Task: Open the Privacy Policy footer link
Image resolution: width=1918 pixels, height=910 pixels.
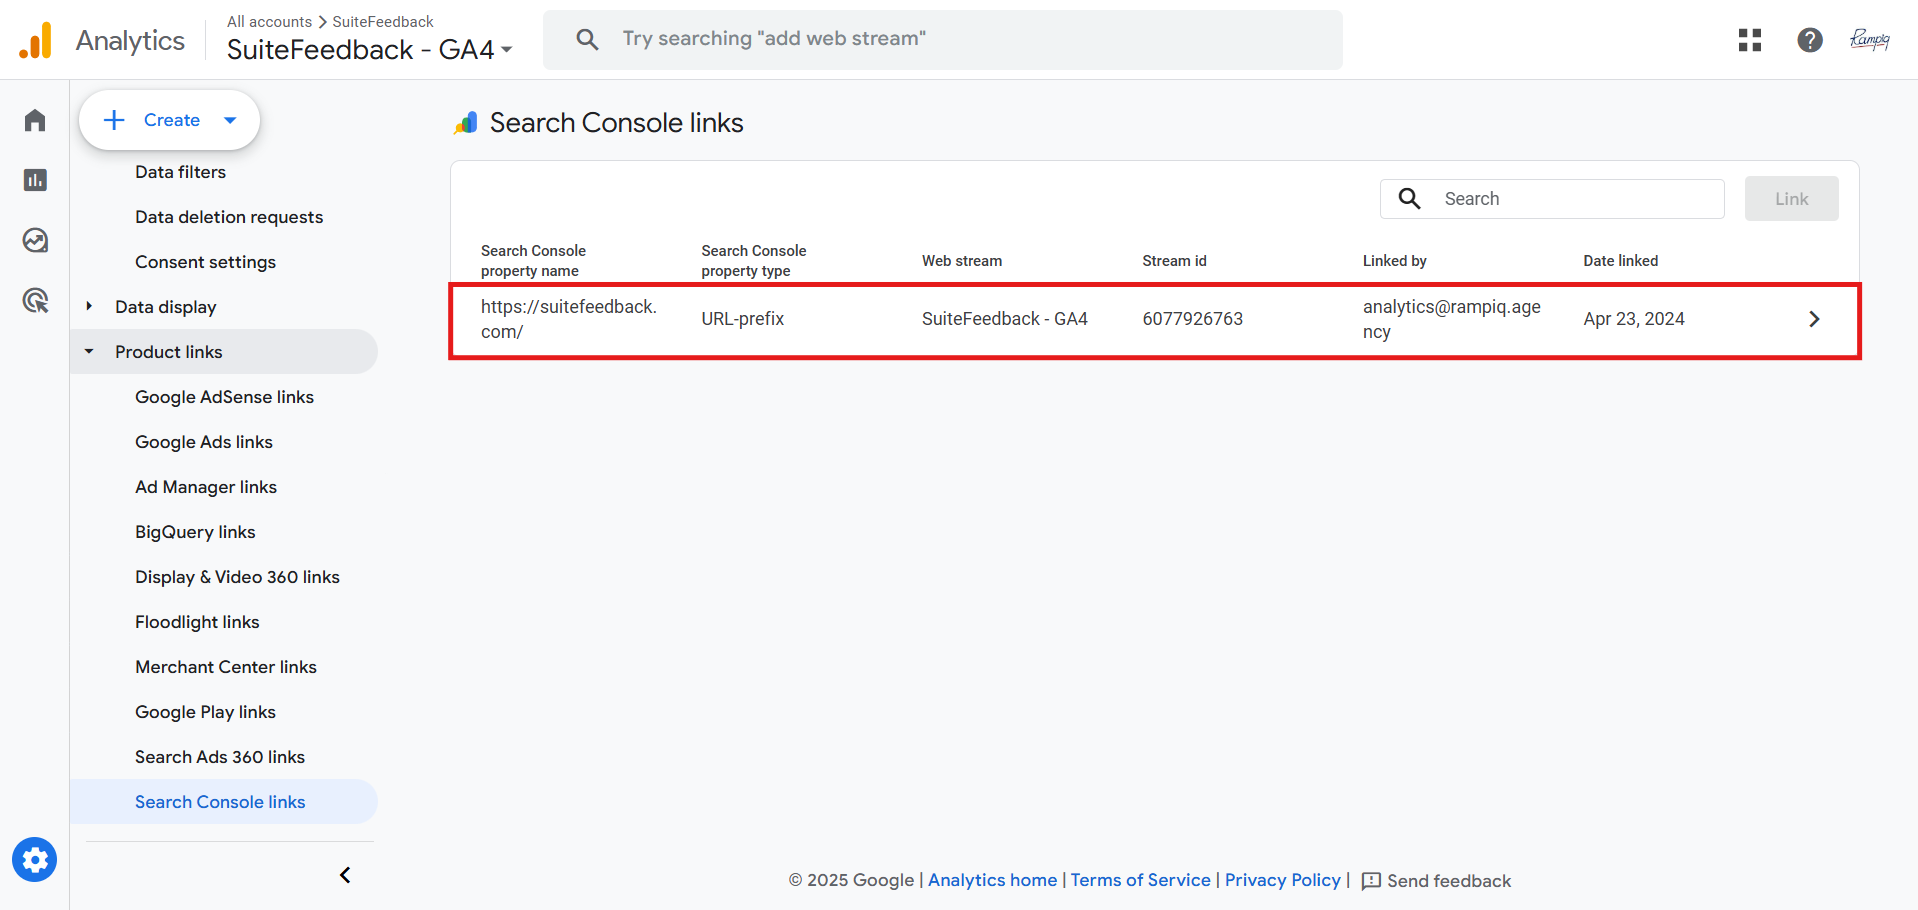Action: (x=1282, y=880)
